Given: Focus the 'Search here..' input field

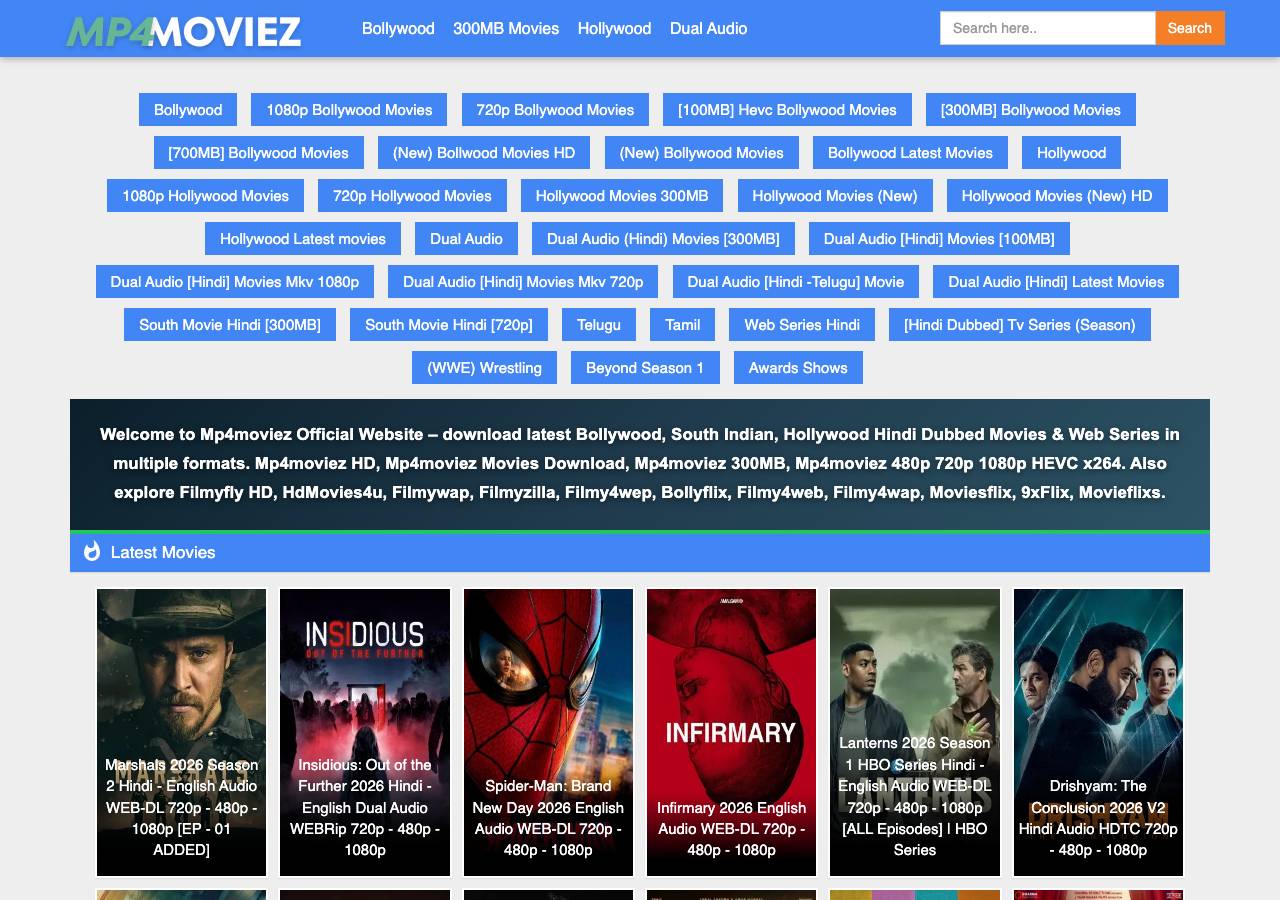Looking at the screenshot, I should 1048,28.
